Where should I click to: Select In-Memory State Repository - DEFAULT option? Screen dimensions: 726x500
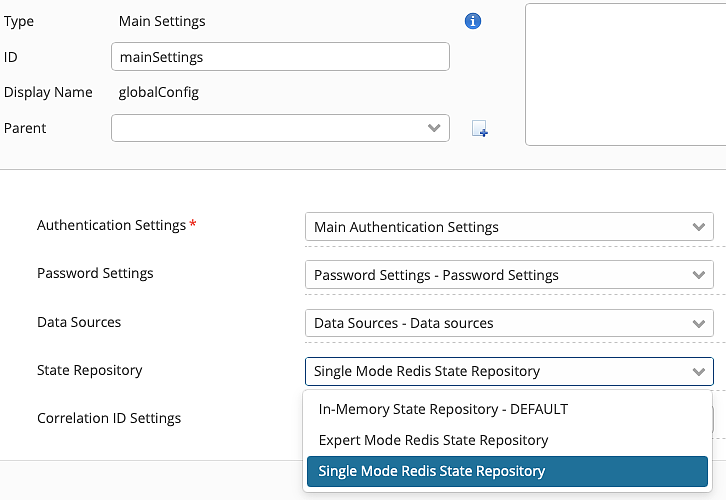443,409
